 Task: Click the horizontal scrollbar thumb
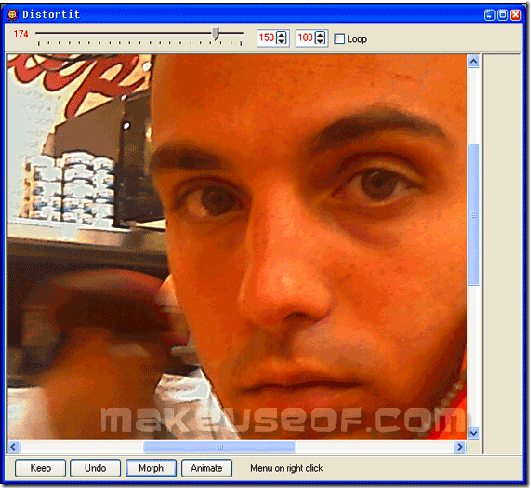pos(219,447)
